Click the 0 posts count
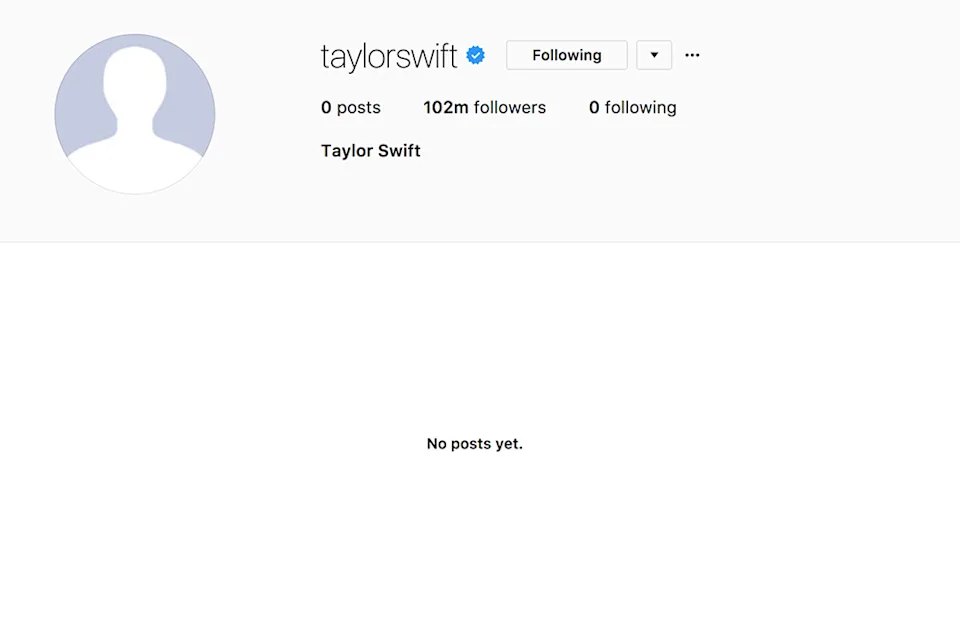960x623 pixels. 351,108
